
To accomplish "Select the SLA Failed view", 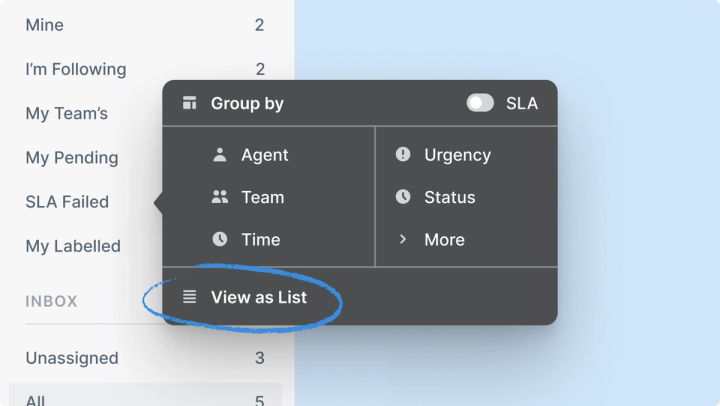I will click(67, 201).
